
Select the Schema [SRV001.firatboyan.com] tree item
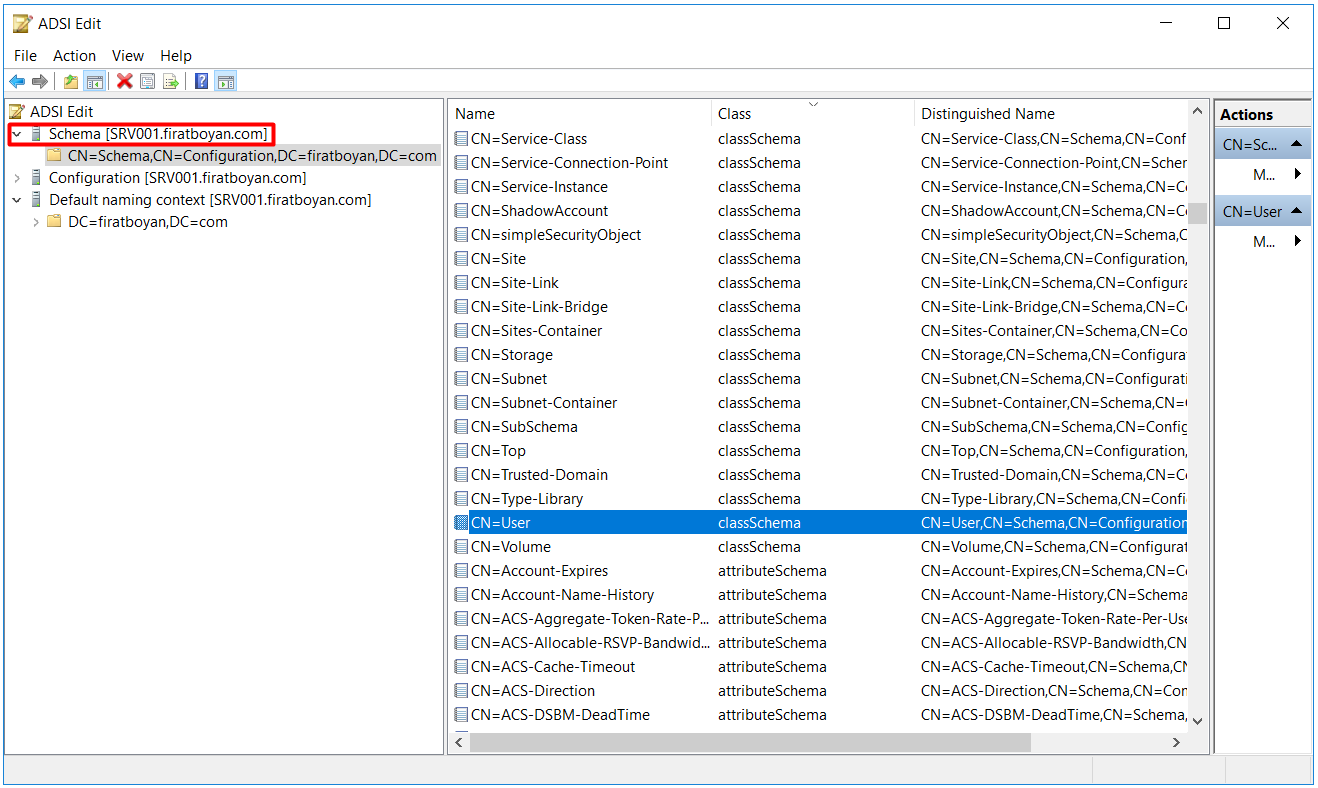click(x=158, y=134)
